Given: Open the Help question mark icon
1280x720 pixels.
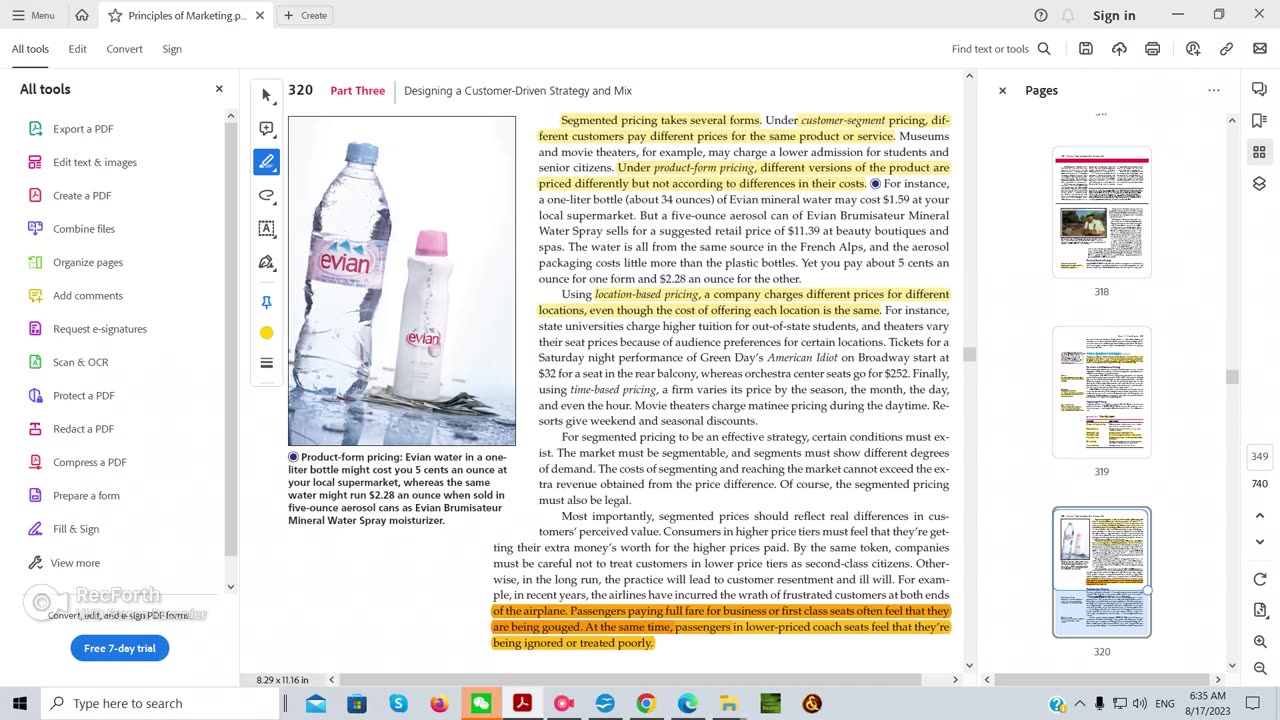Looking at the screenshot, I should [x=1041, y=15].
